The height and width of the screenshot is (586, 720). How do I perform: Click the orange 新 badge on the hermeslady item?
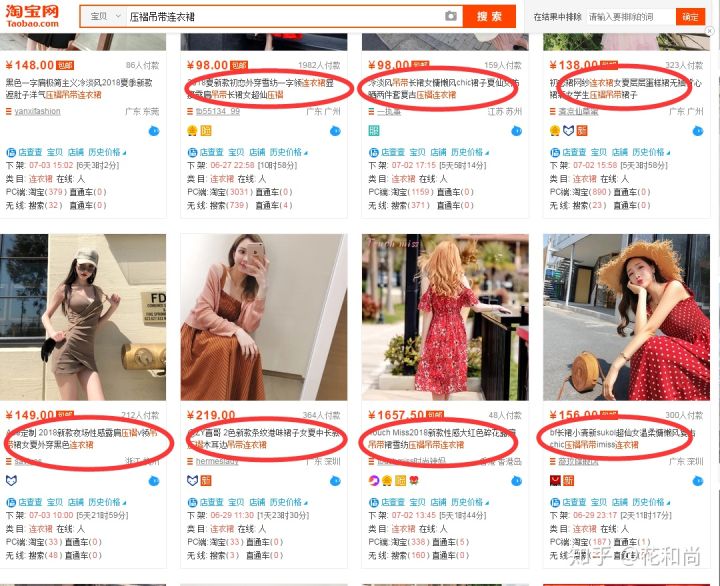(206, 481)
